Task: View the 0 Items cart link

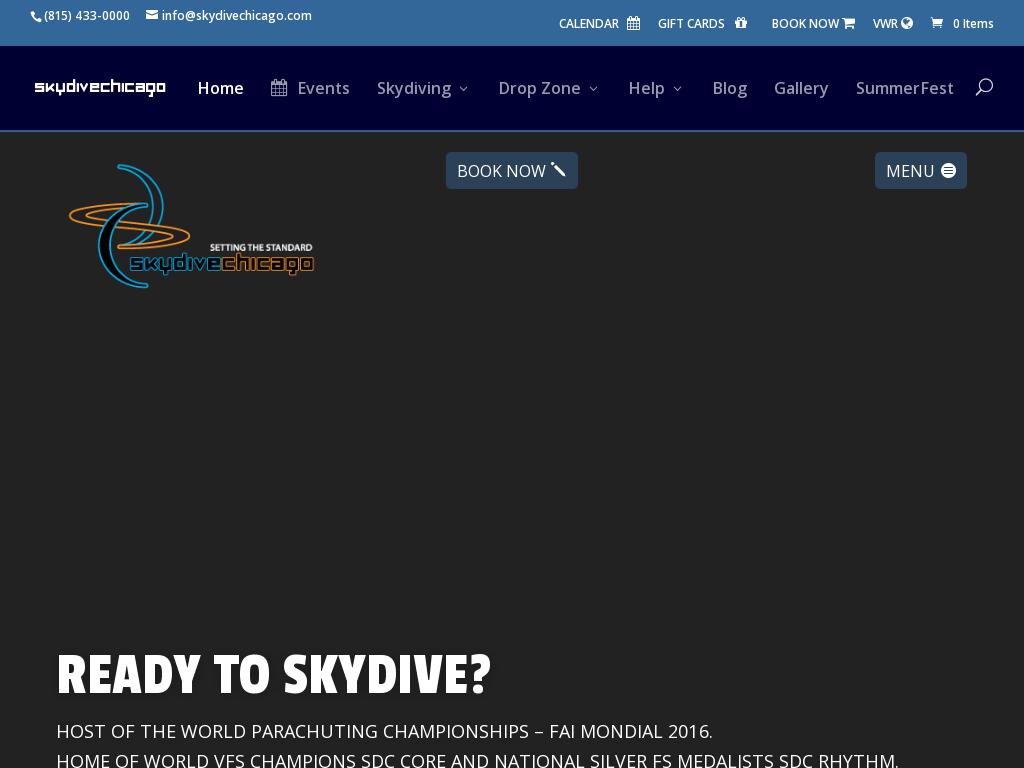Action: click(962, 24)
